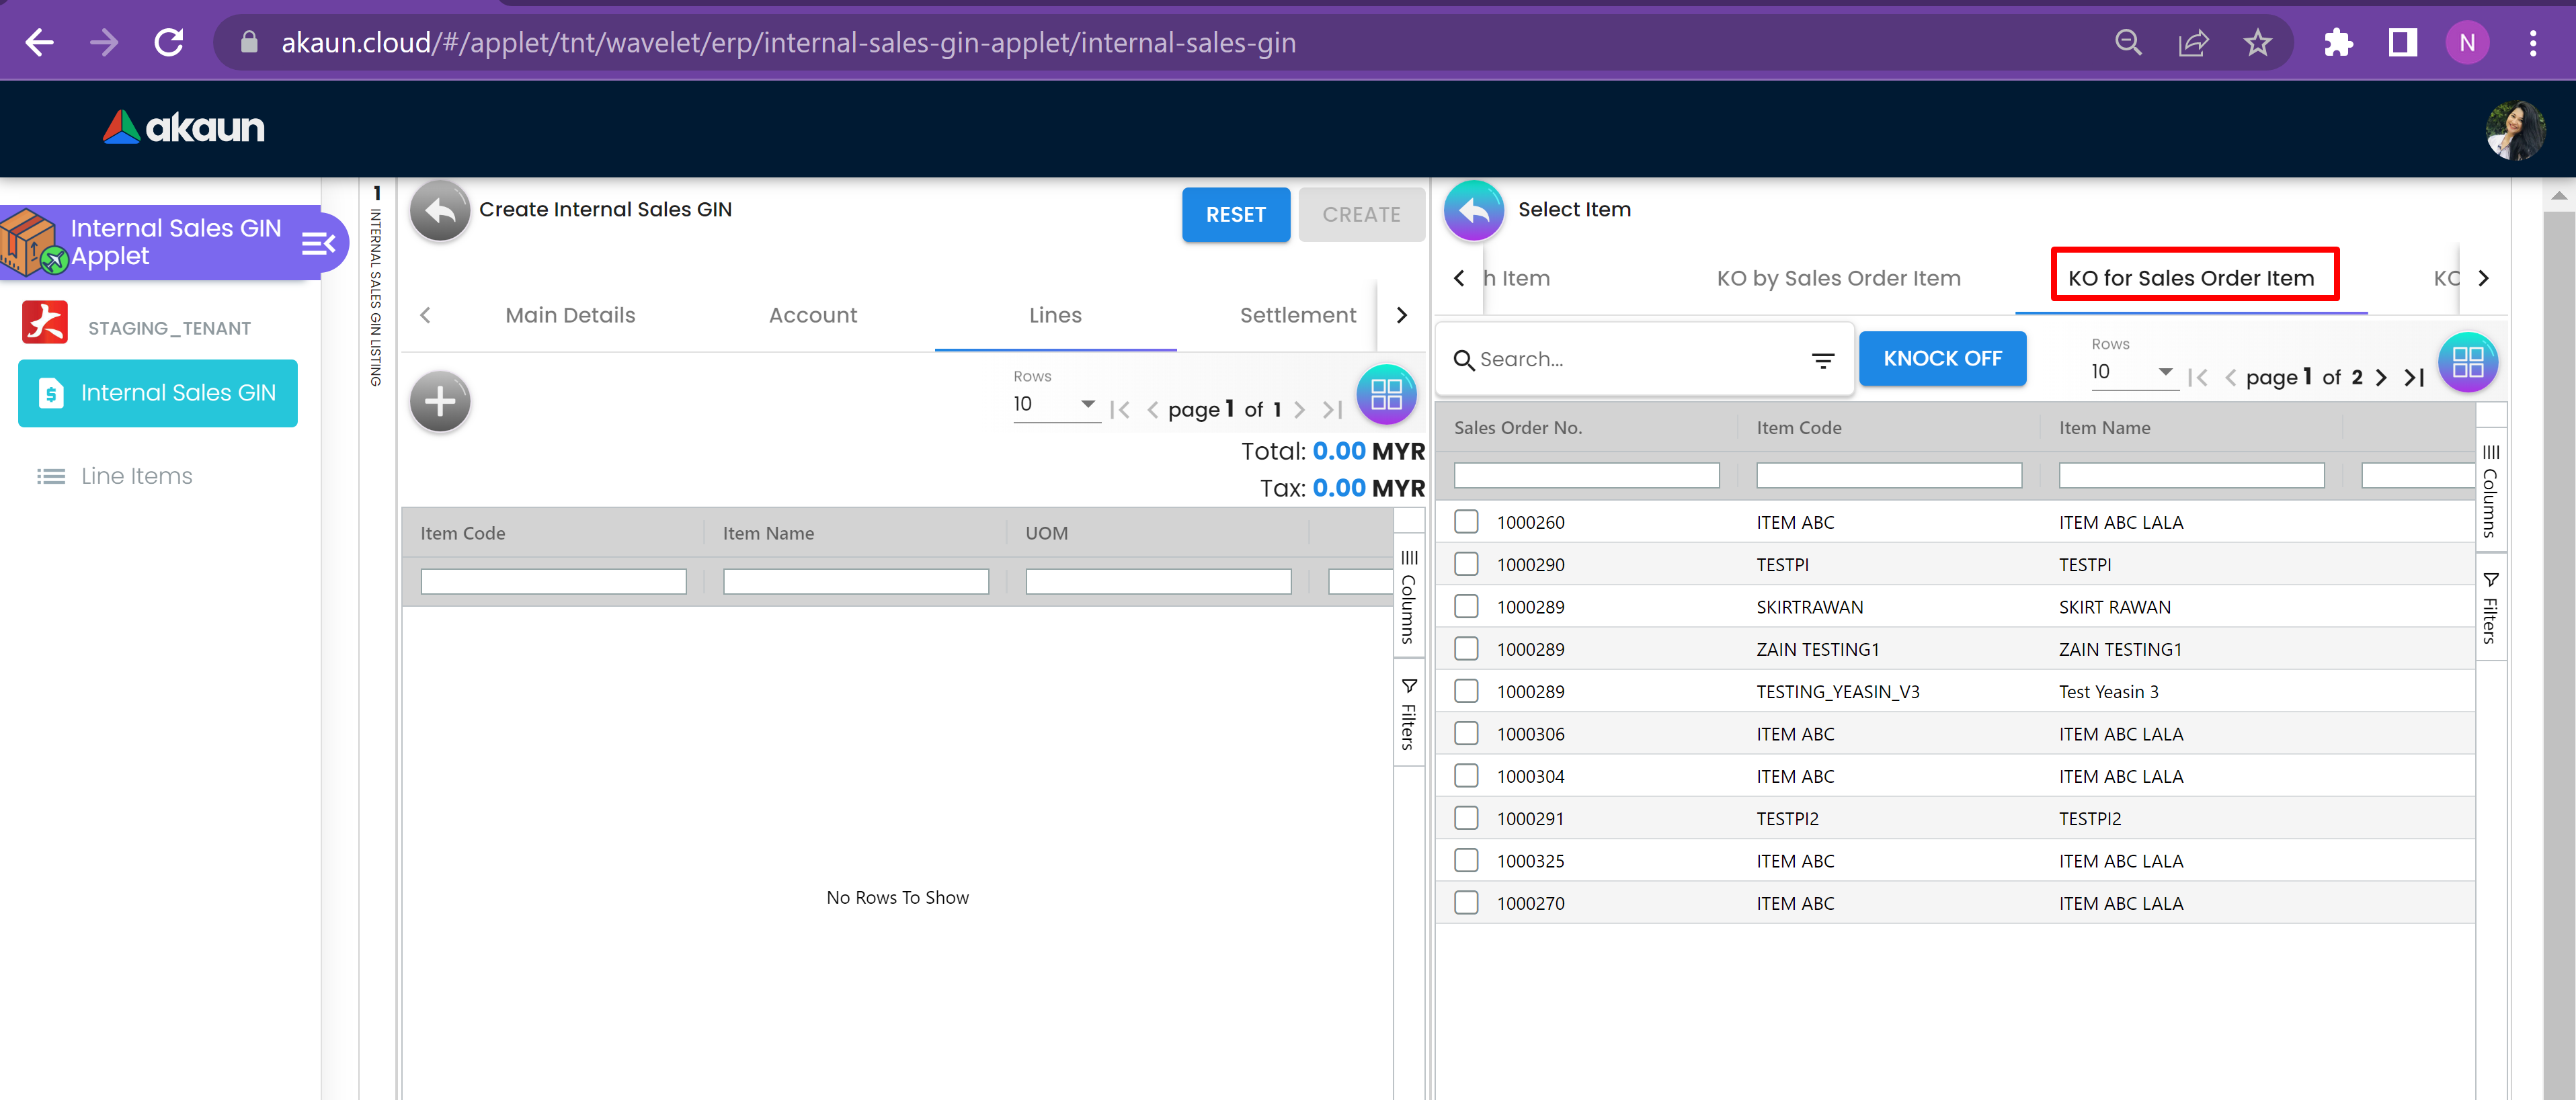Click the plus icon to add line

coord(440,402)
